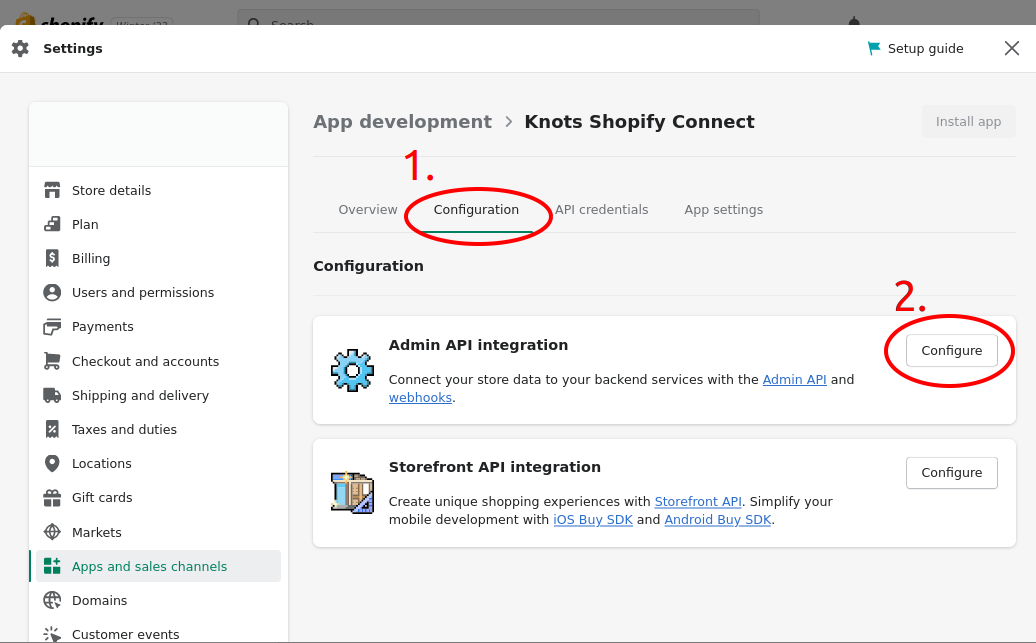This screenshot has height=643, width=1036.
Task: Click the Knots Shopify Connect title
Action: click(640, 122)
